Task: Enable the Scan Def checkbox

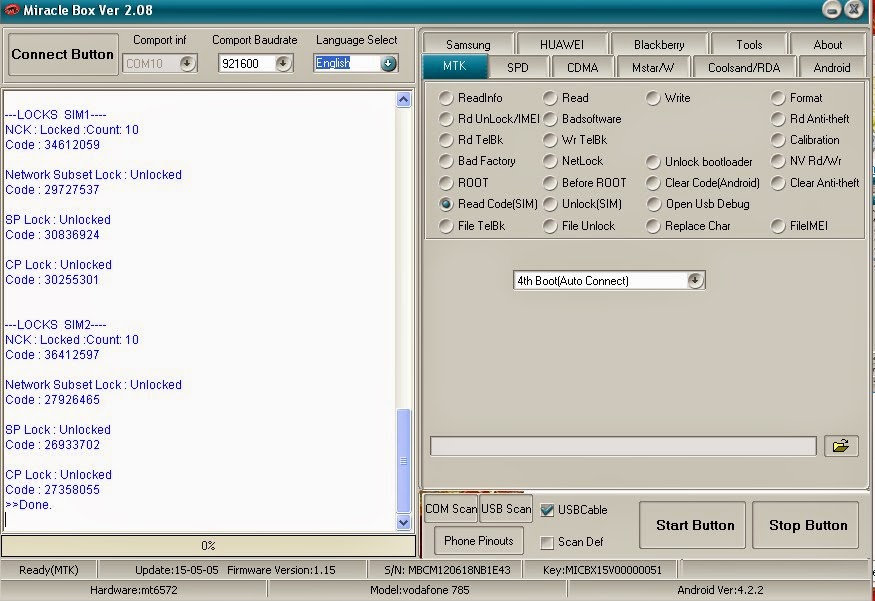Action: (x=547, y=542)
